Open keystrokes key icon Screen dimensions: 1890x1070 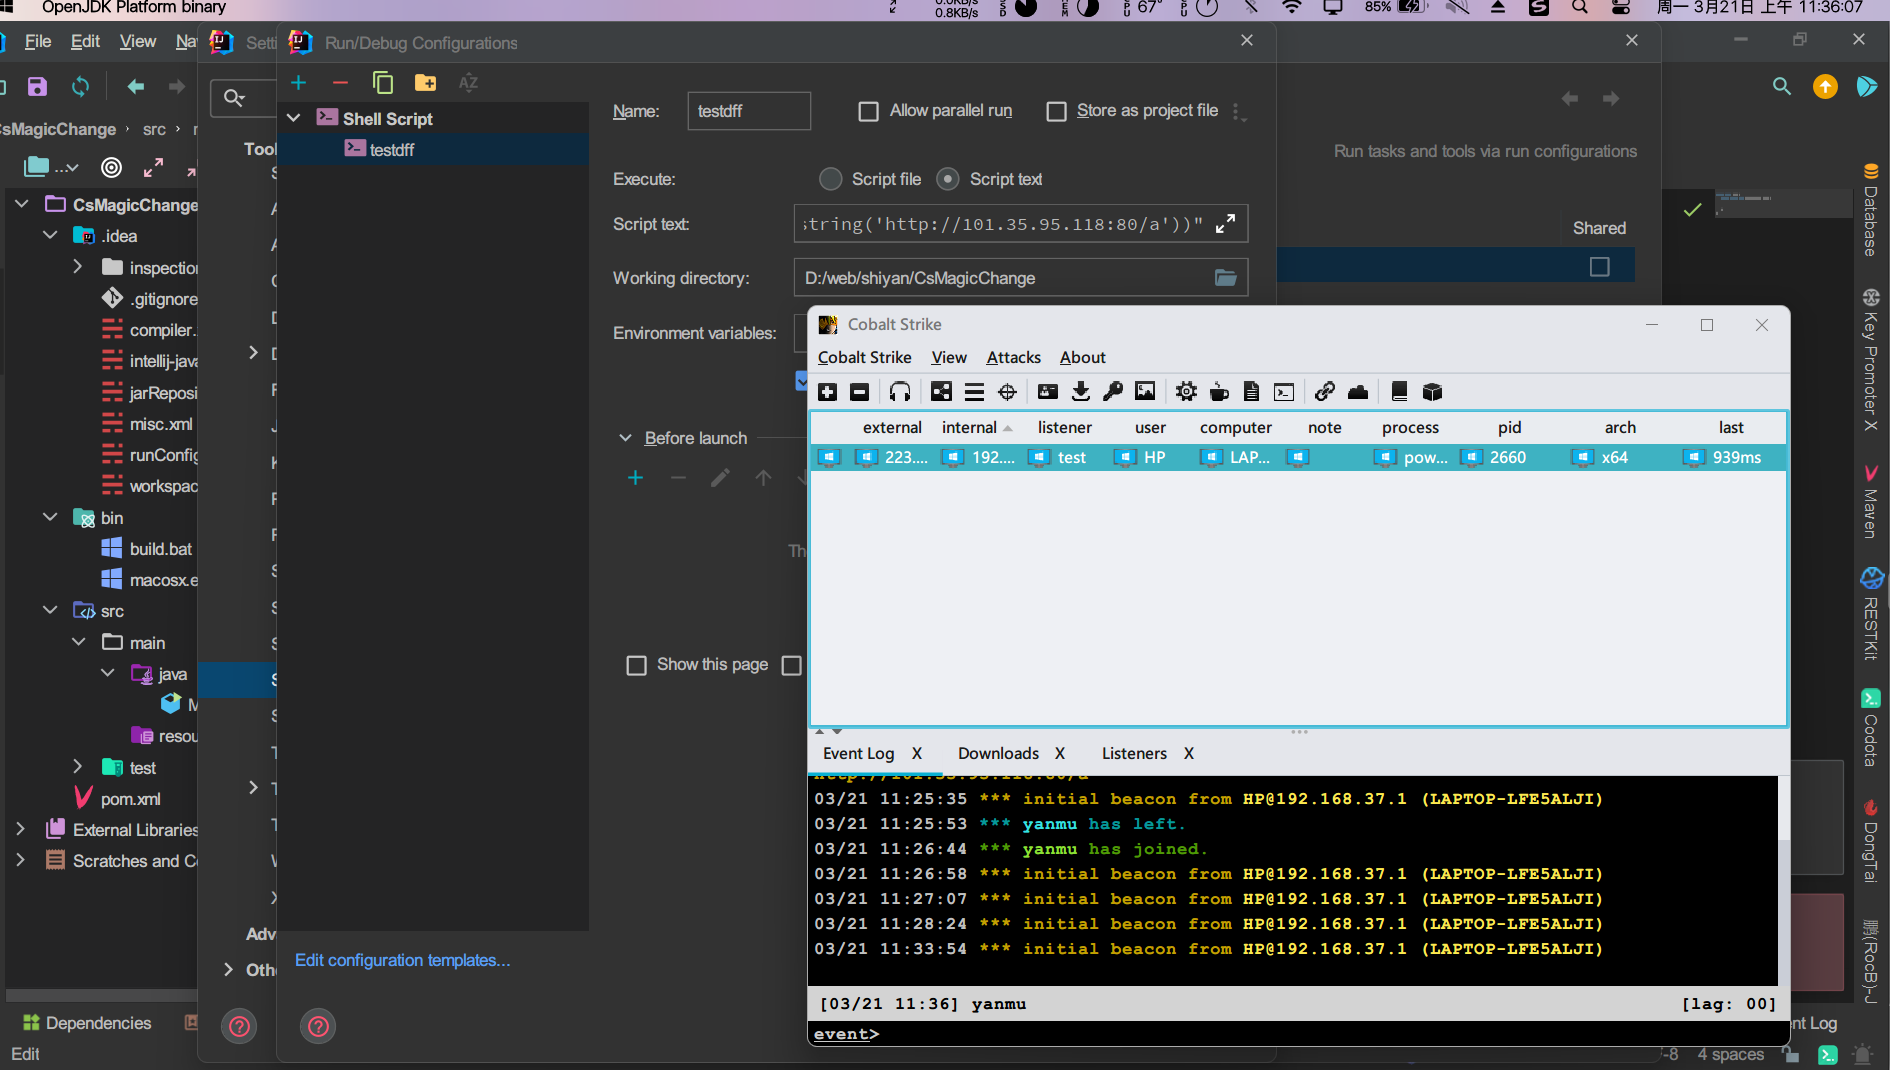point(1113,392)
